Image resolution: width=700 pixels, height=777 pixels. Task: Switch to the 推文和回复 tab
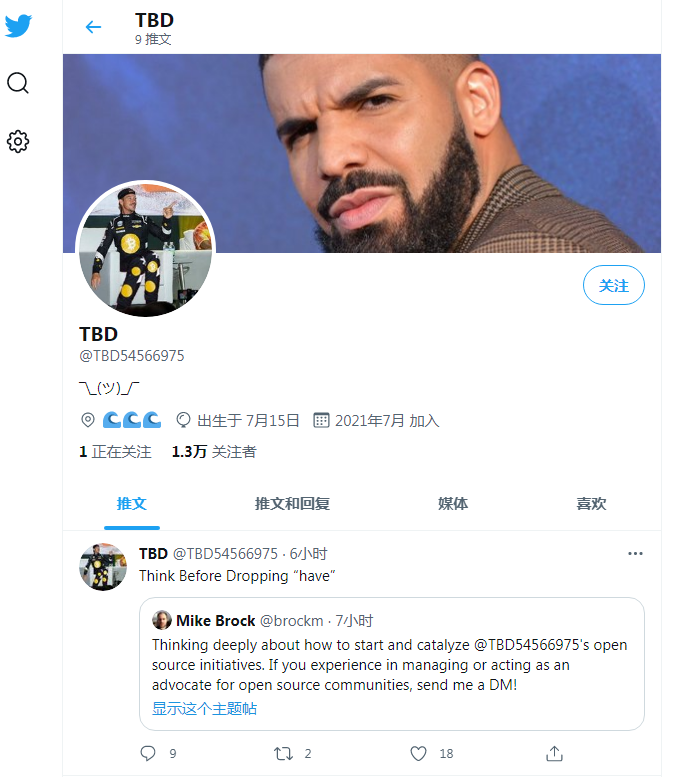click(x=292, y=504)
